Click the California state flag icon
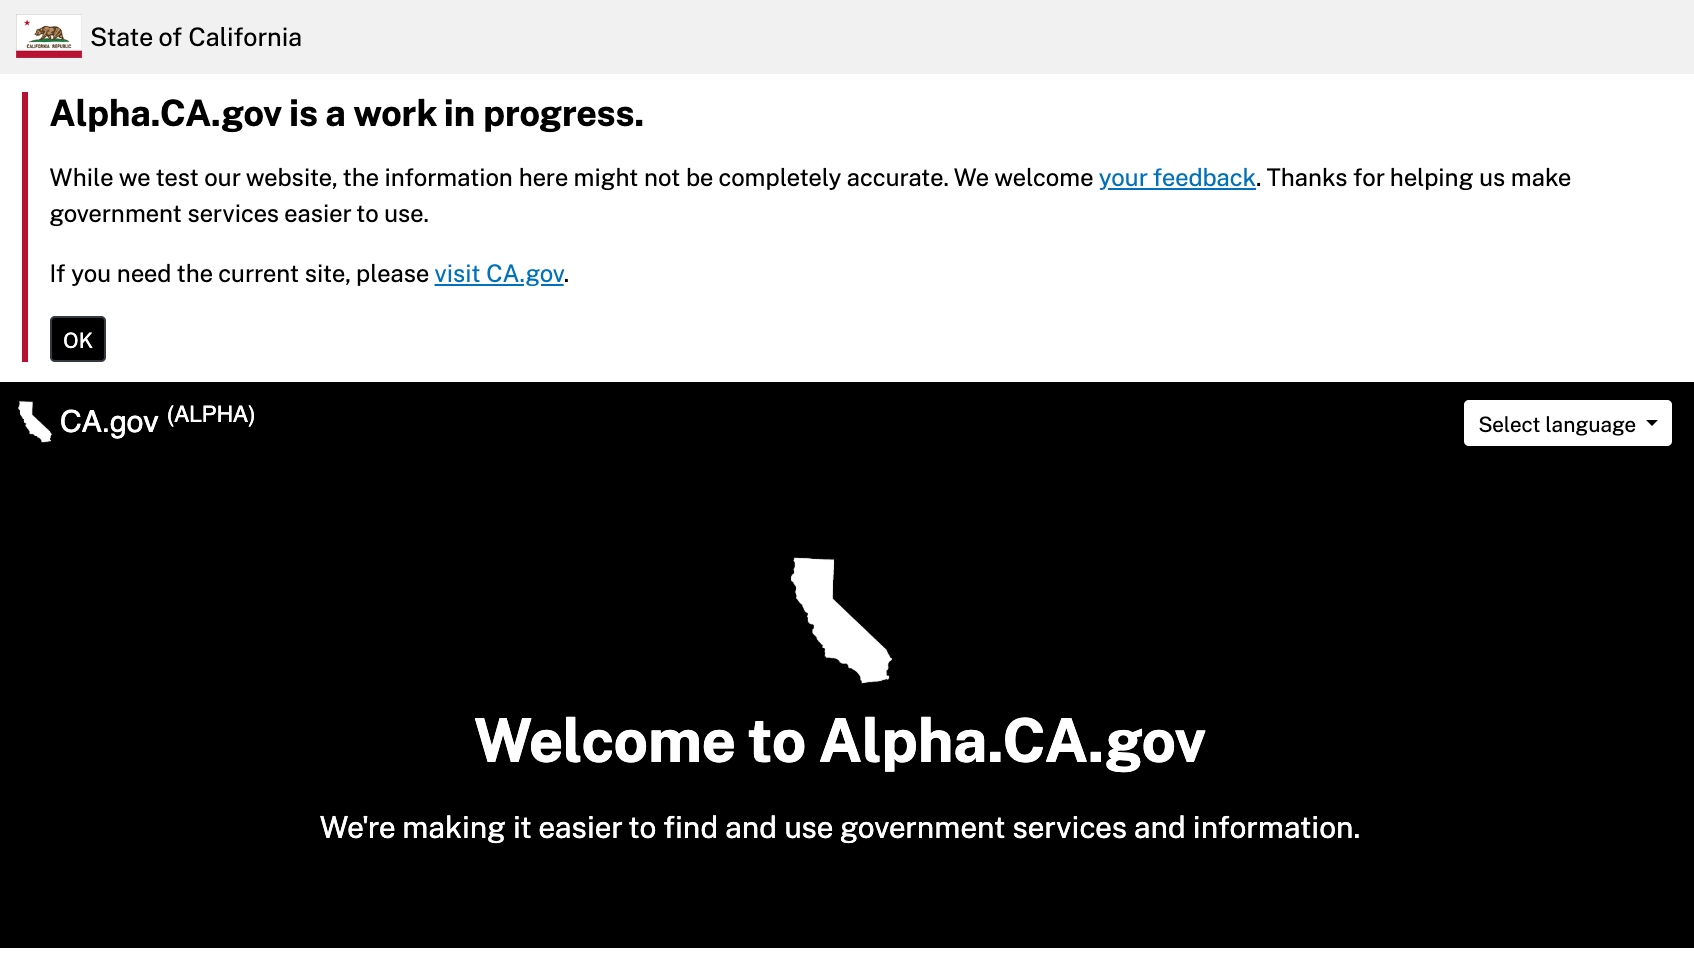This screenshot has height=954, width=1694. [x=49, y=37]
